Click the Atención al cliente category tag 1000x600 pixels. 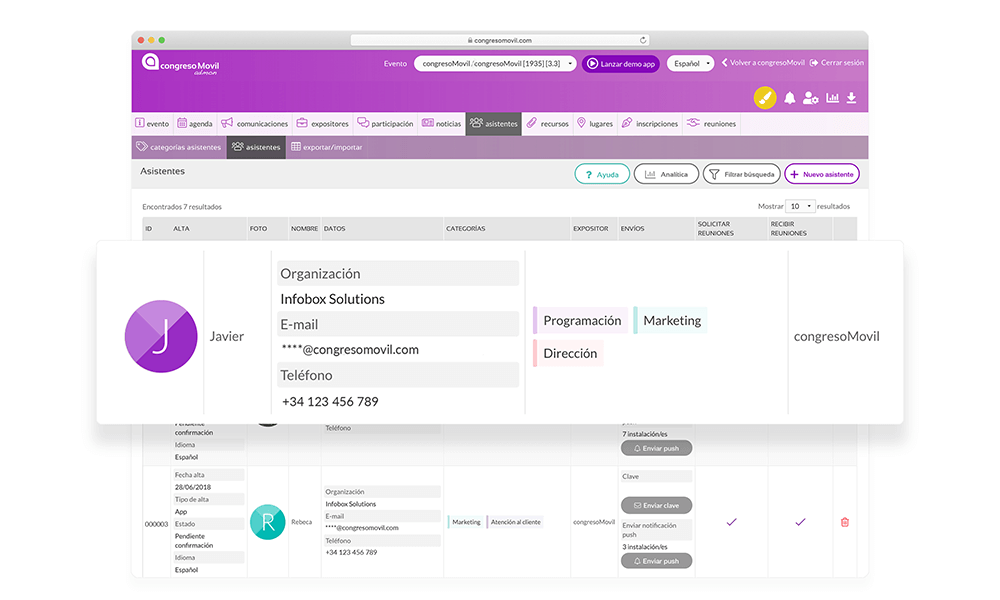point(515,522)
